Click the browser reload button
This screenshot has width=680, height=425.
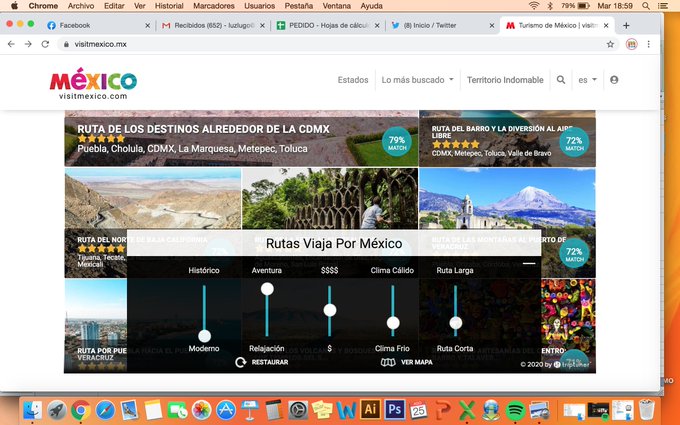[x=46, y=44]
